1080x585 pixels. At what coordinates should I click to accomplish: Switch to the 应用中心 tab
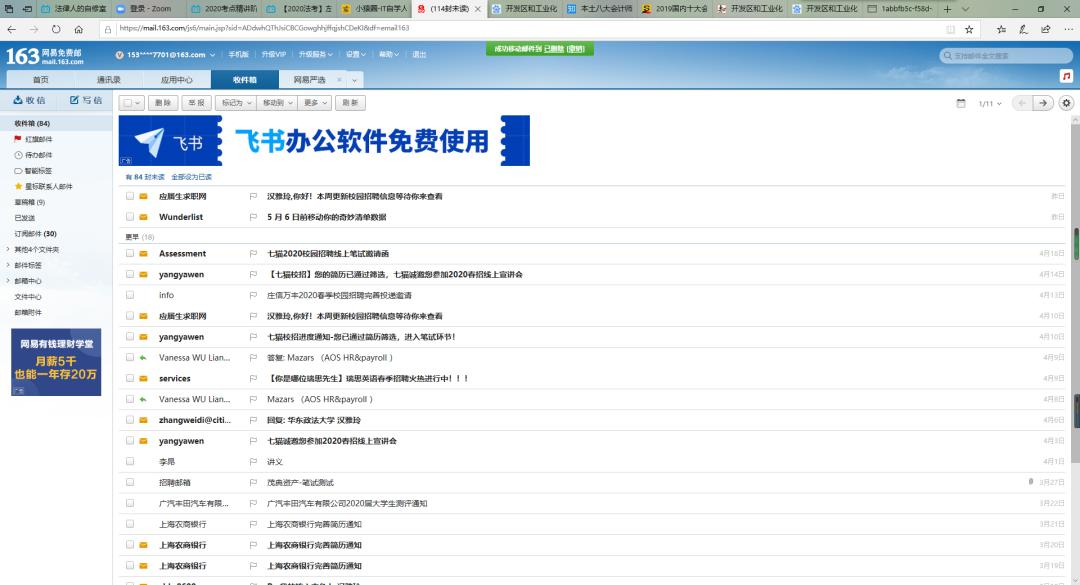[x=176, y=79]
